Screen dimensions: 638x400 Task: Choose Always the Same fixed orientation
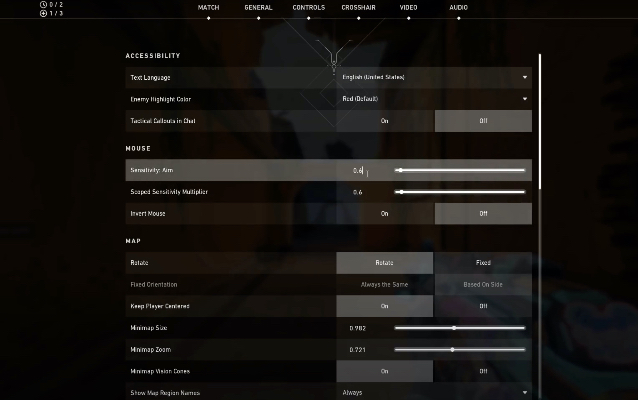pyautogui.click(x=385, y=284)
